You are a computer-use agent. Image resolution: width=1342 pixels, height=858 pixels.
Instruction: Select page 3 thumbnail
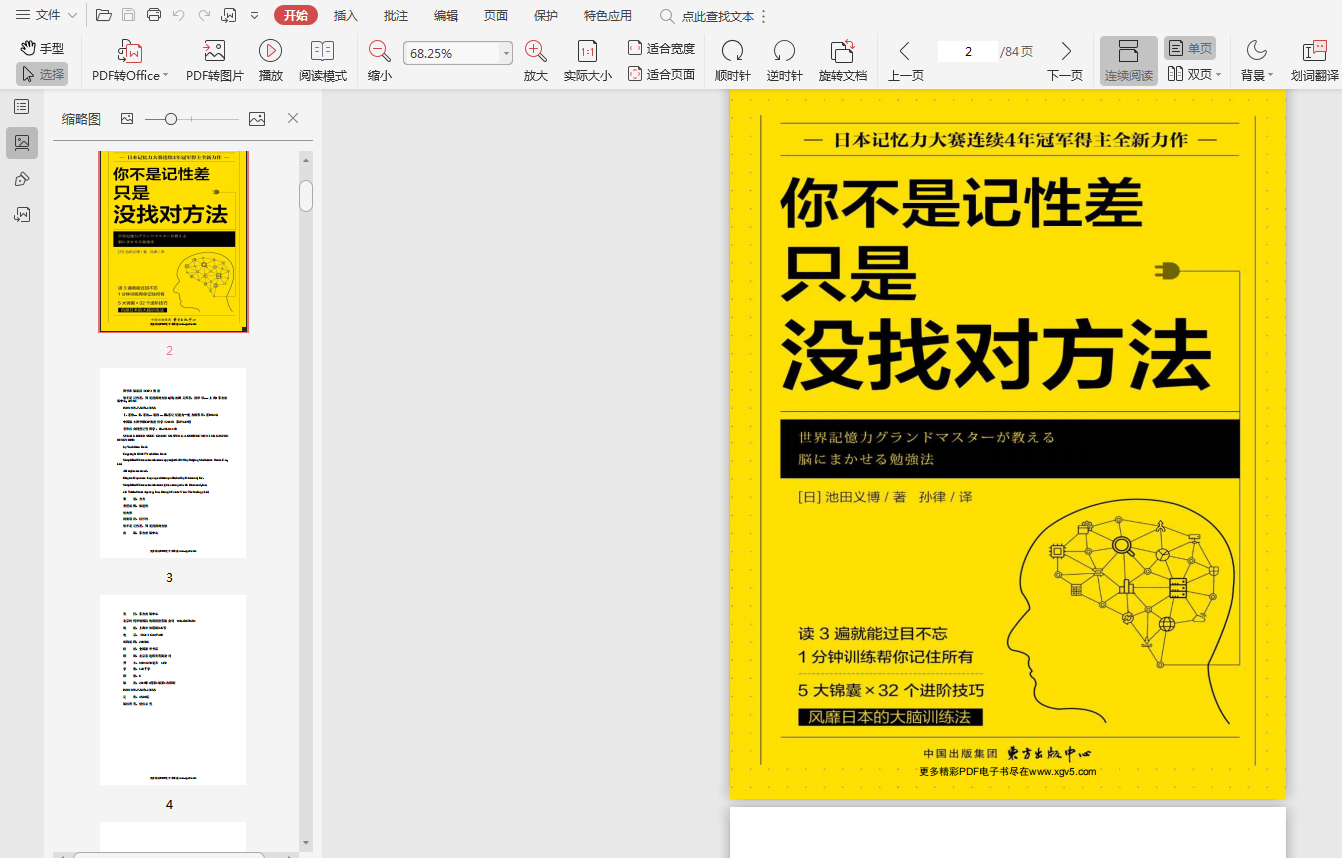coord(172,462)
